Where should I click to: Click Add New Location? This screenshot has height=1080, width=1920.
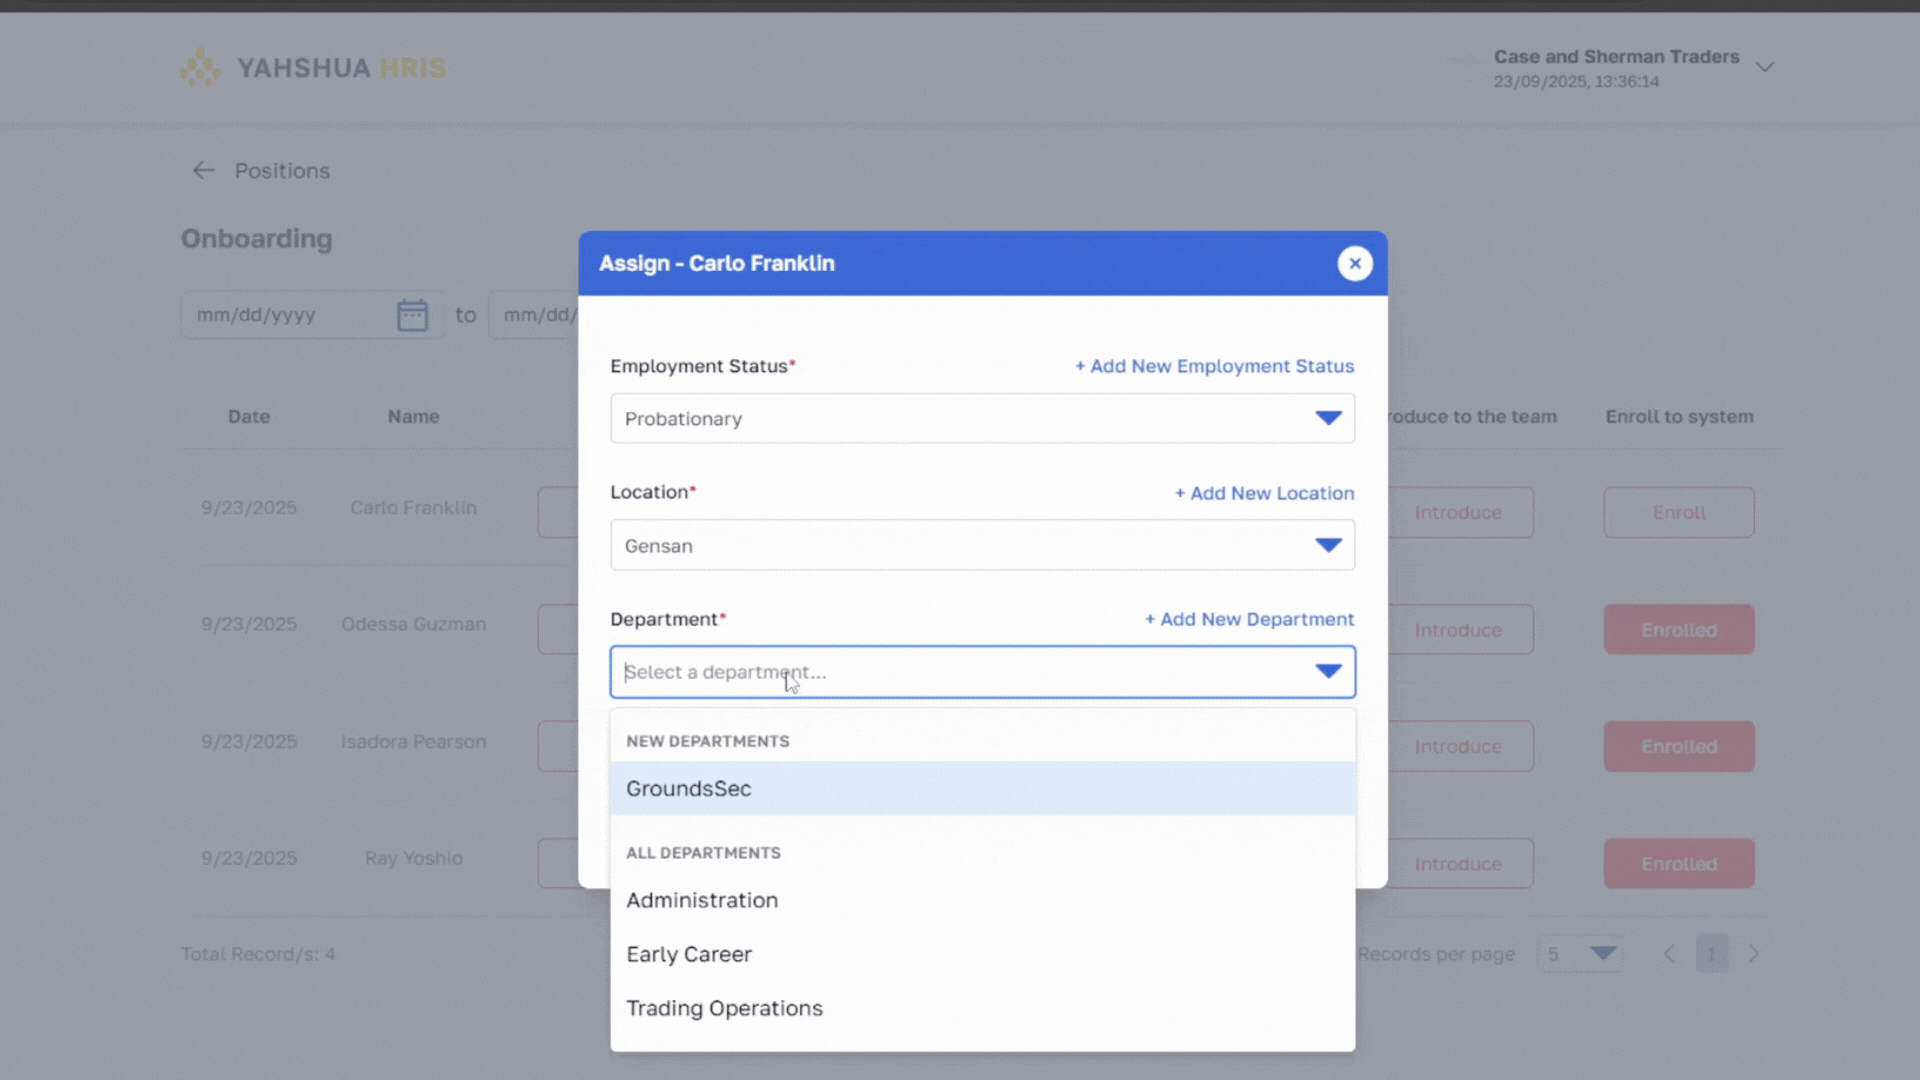click(x=1264, y=492)
